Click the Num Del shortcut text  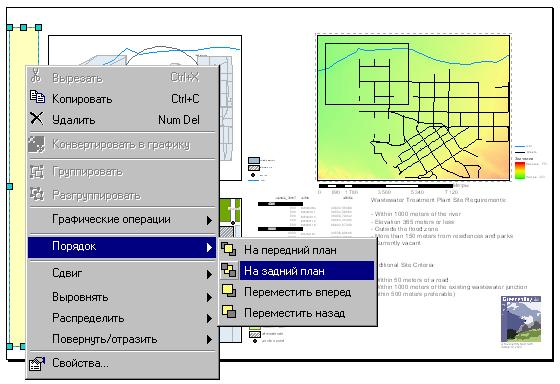[x=179, y=120]
